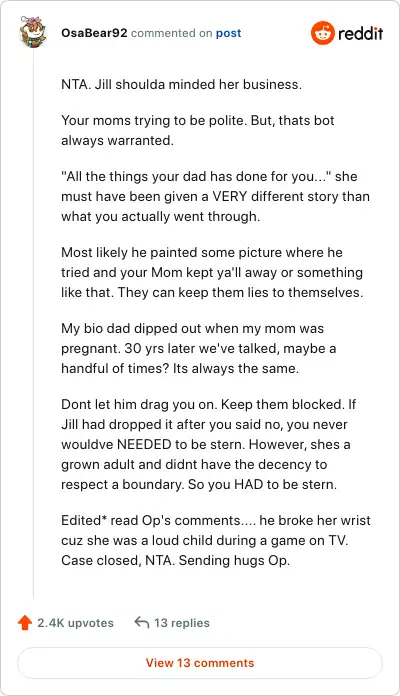Click the reply arrow icon
Image resolution: width=400 pixels, height=696 pixels.
pos(141,622)
